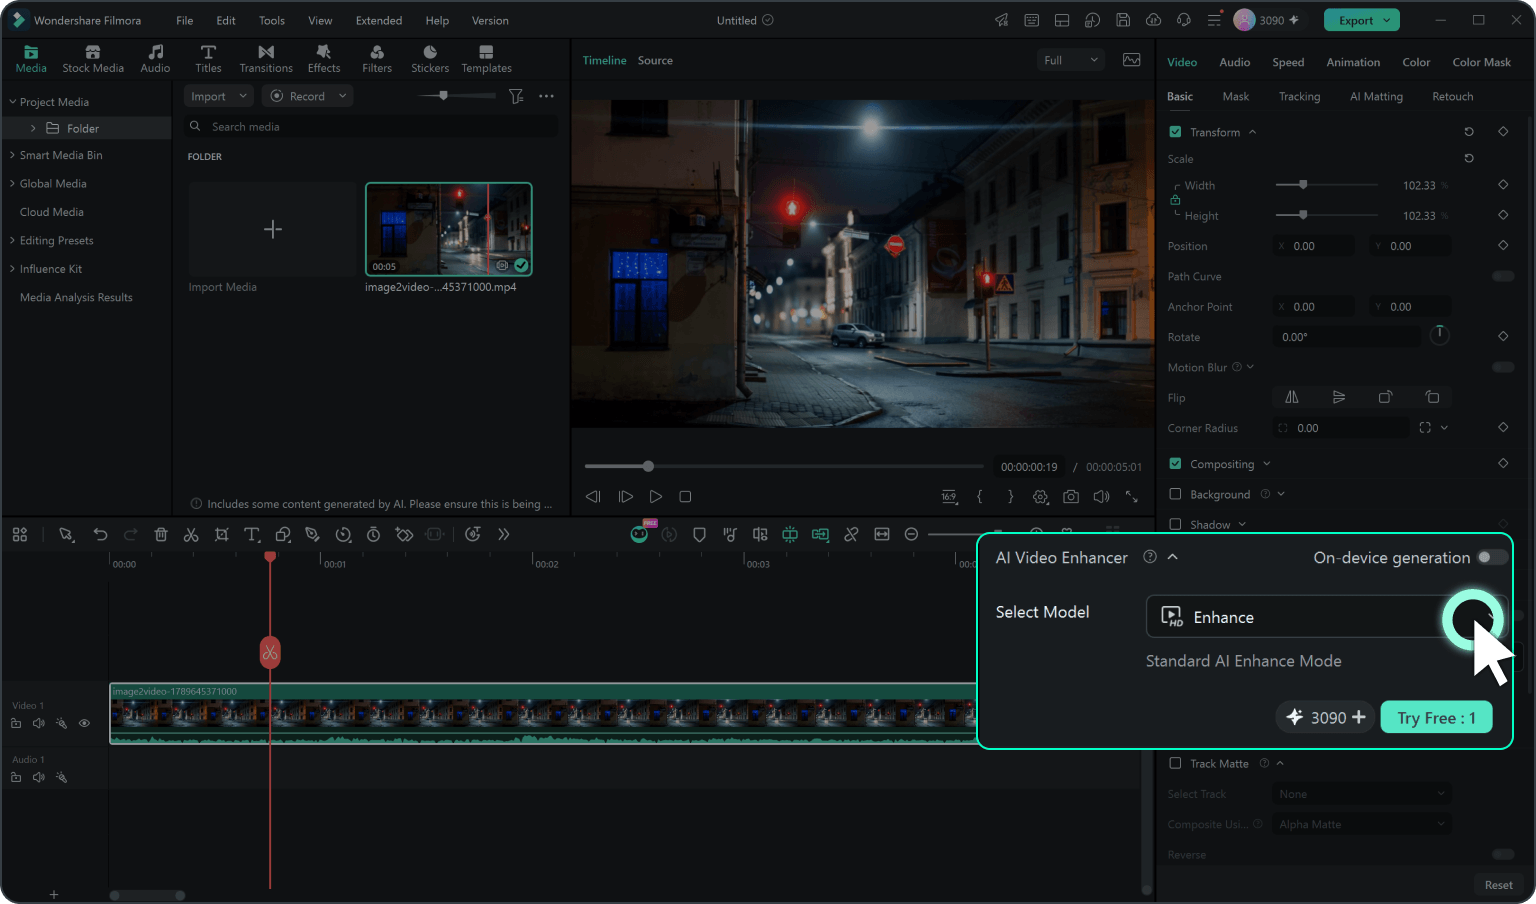
Task: Click the delete trash icon in timeline toolbar
Action: pyautogui.click(x=161, y=535)
